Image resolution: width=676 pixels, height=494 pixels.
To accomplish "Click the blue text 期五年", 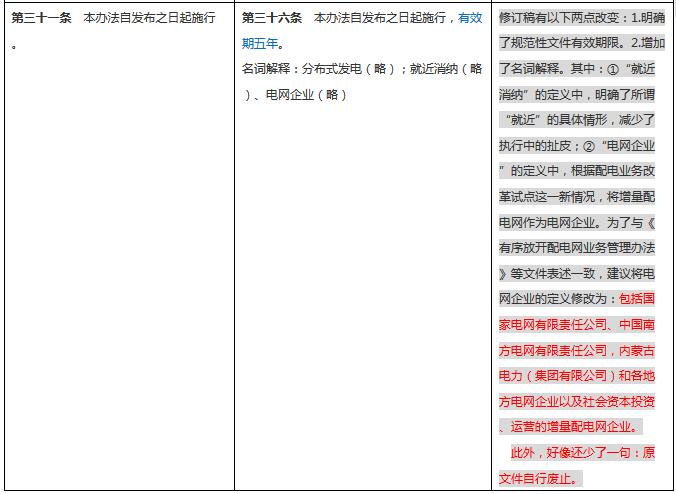I will tap(262, 44).
